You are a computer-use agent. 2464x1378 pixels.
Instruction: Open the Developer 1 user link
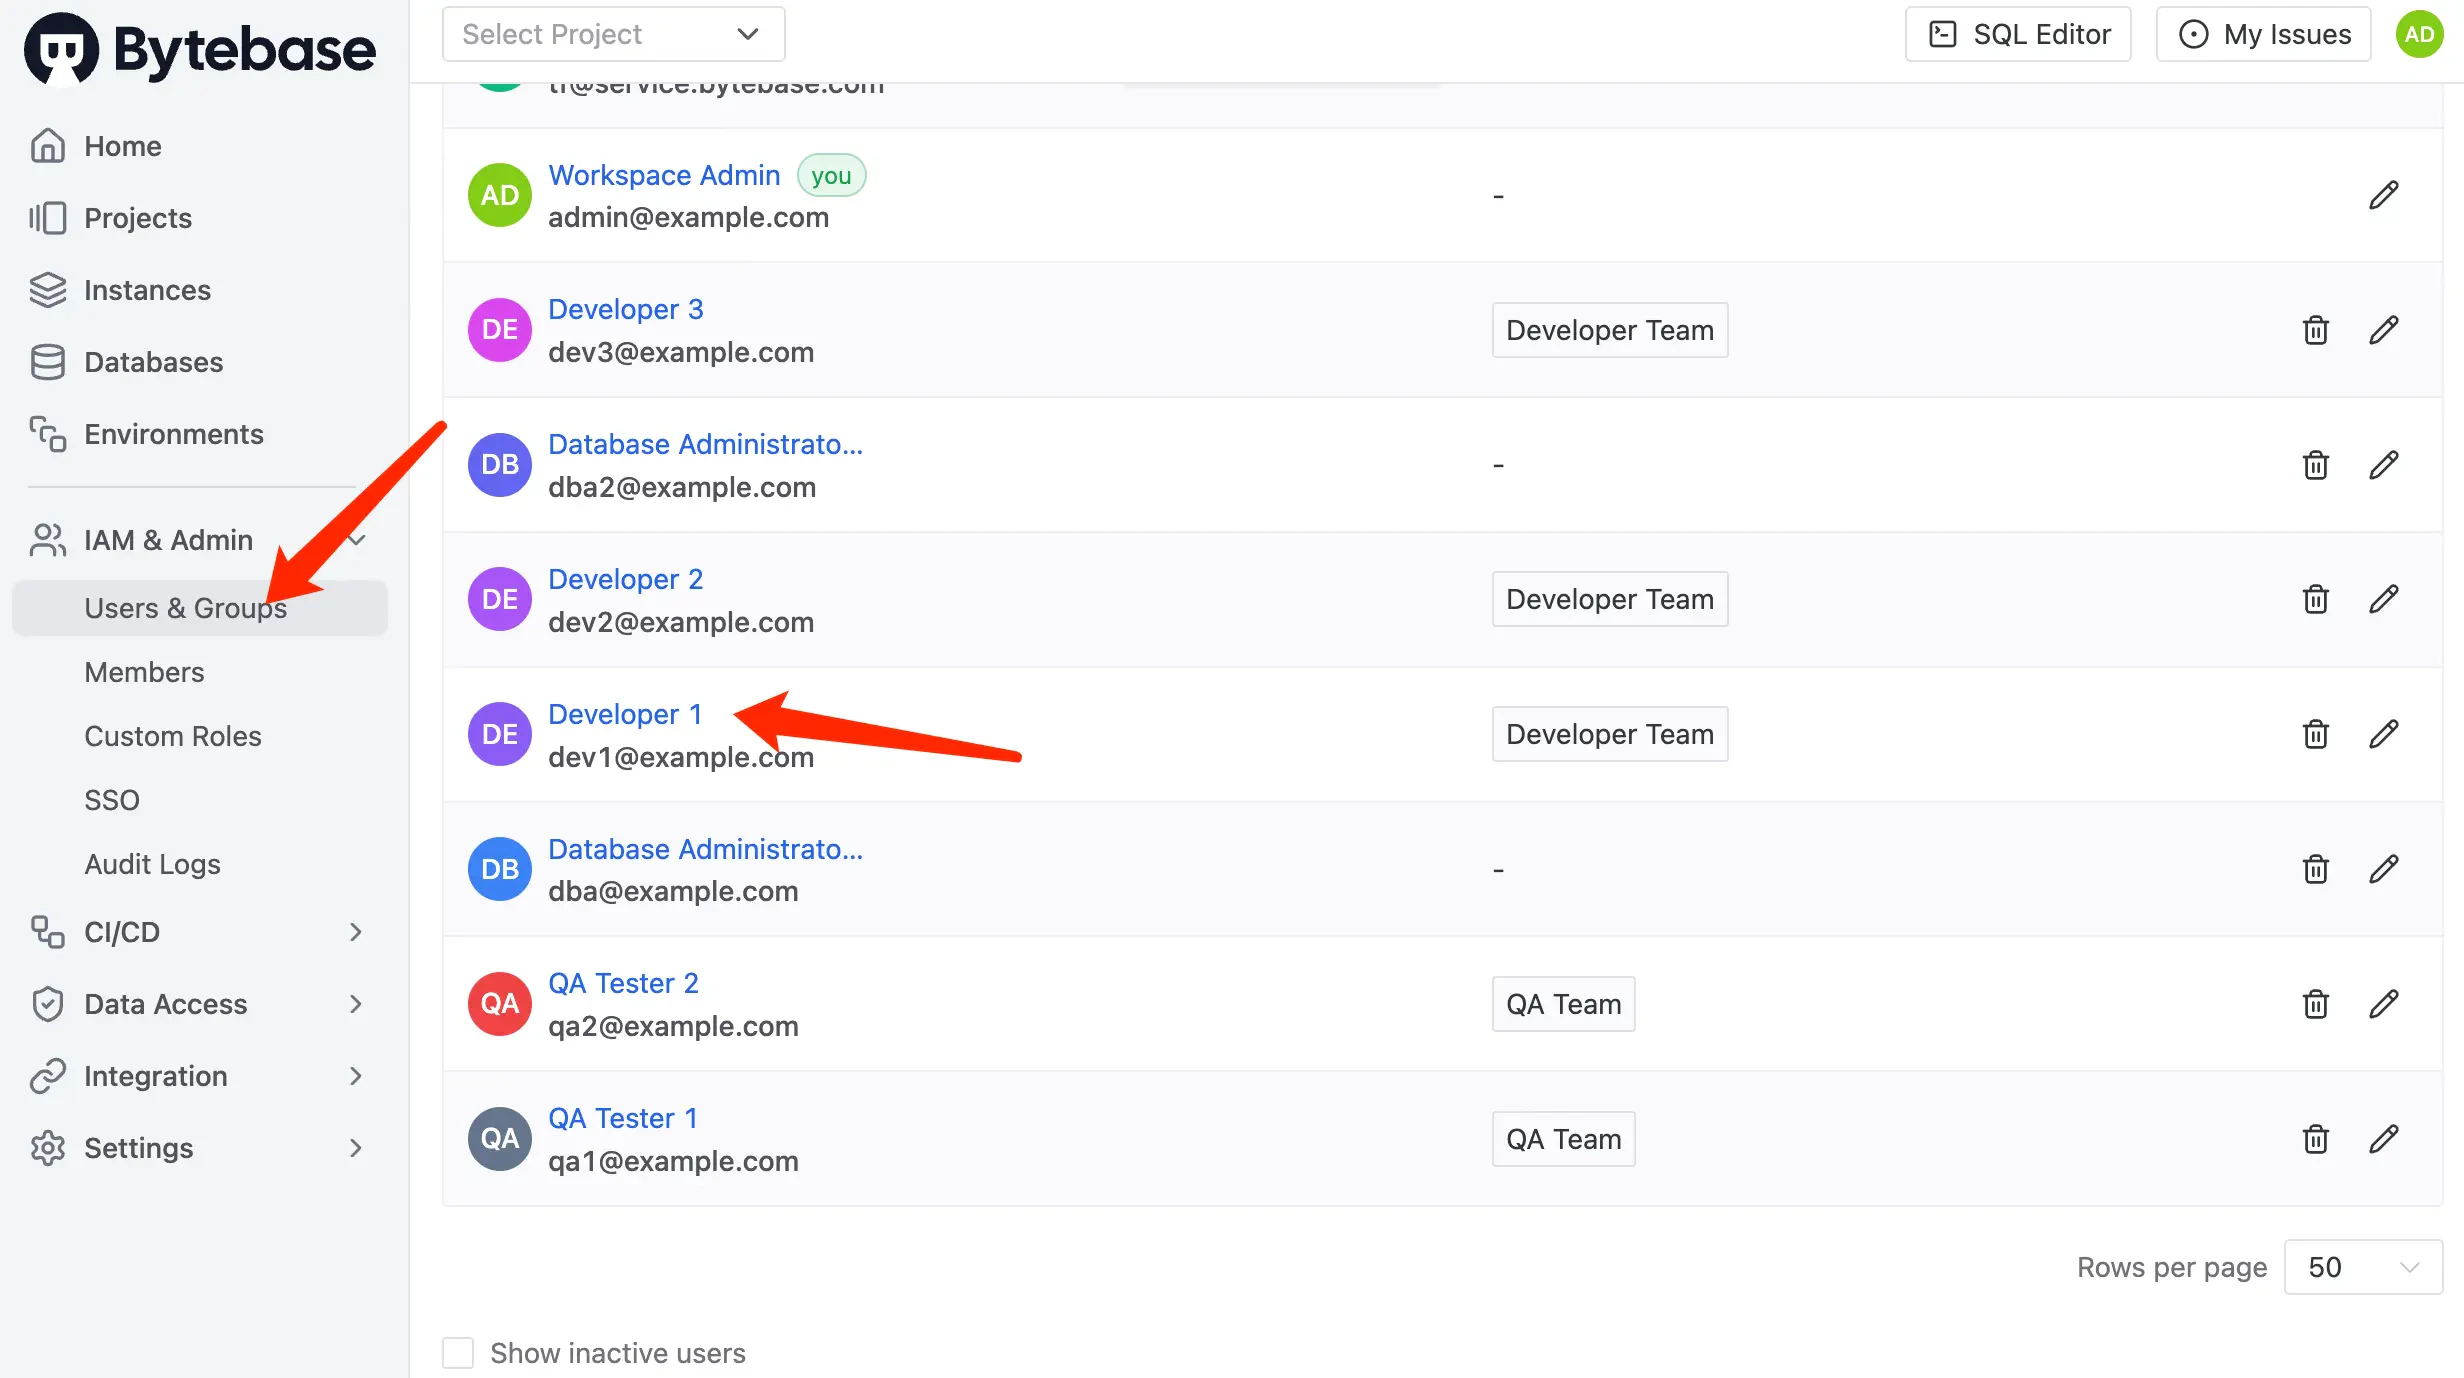pyautogui.click(x=625, y=714)
